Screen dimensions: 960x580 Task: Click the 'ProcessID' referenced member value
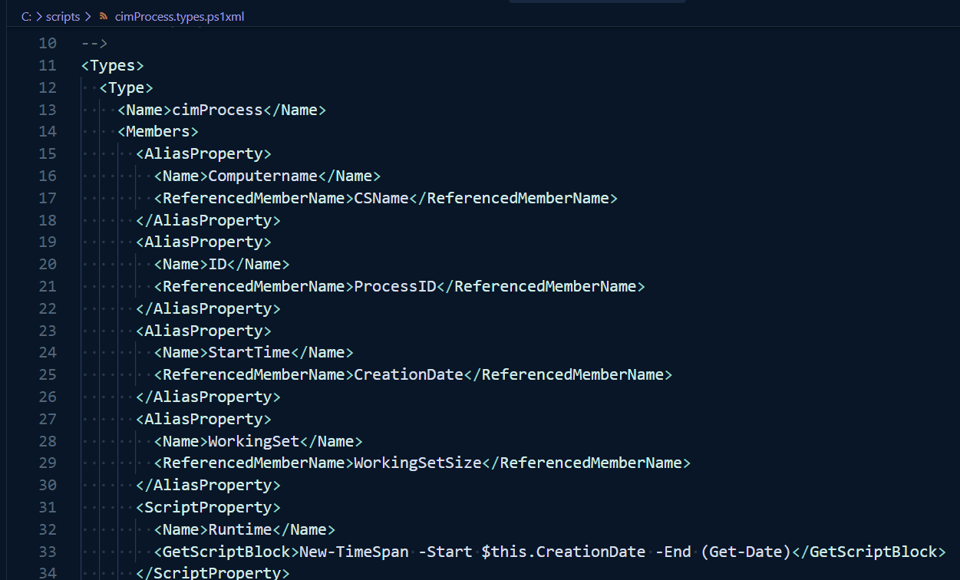coord(395,287)
